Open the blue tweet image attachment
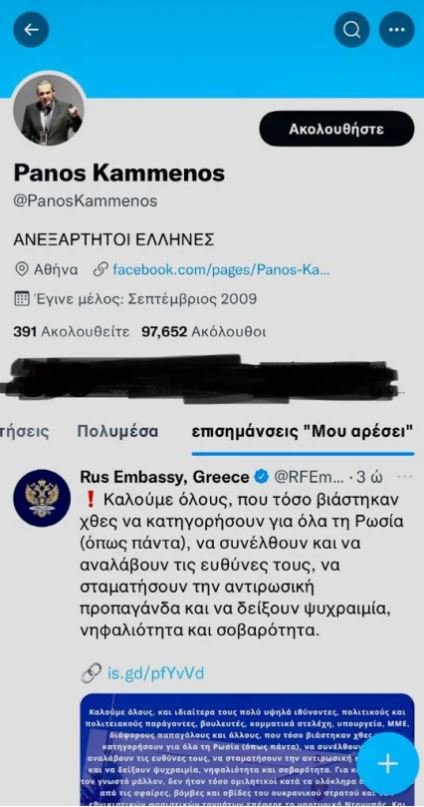This screenshot has height=807, width=424. tap(247, 750)
